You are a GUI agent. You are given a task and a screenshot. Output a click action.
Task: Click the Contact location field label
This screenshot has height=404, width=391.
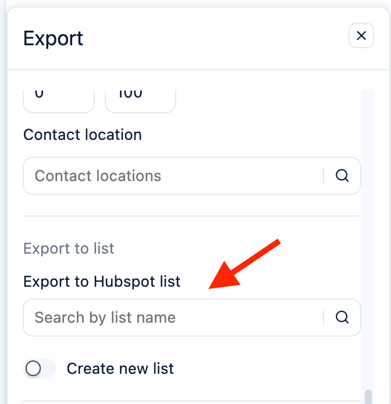pyautogui.click(x=82, y=135)
